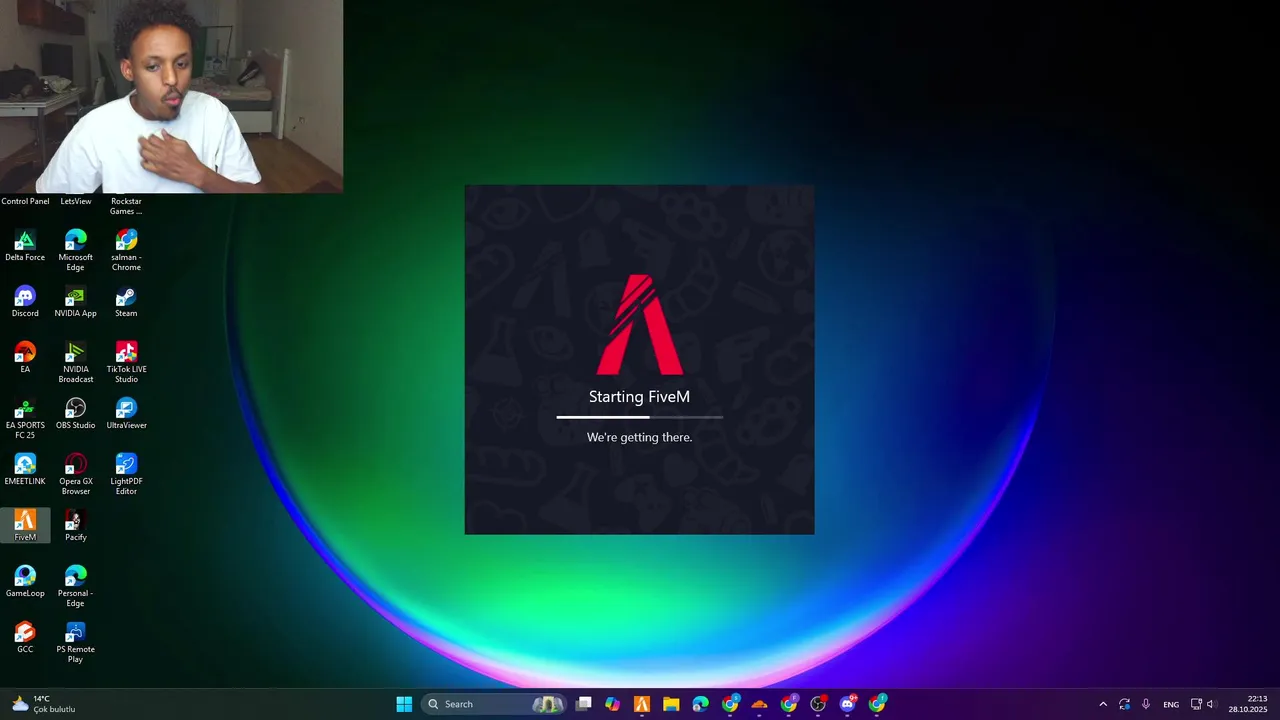
Task: Open the Discord desktop shortcut
Action: (x=25, y=302)
